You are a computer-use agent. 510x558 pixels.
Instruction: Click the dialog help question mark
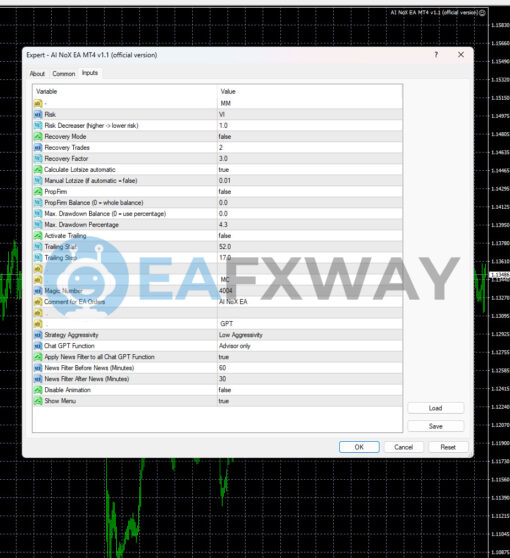(x=436, y=55)
